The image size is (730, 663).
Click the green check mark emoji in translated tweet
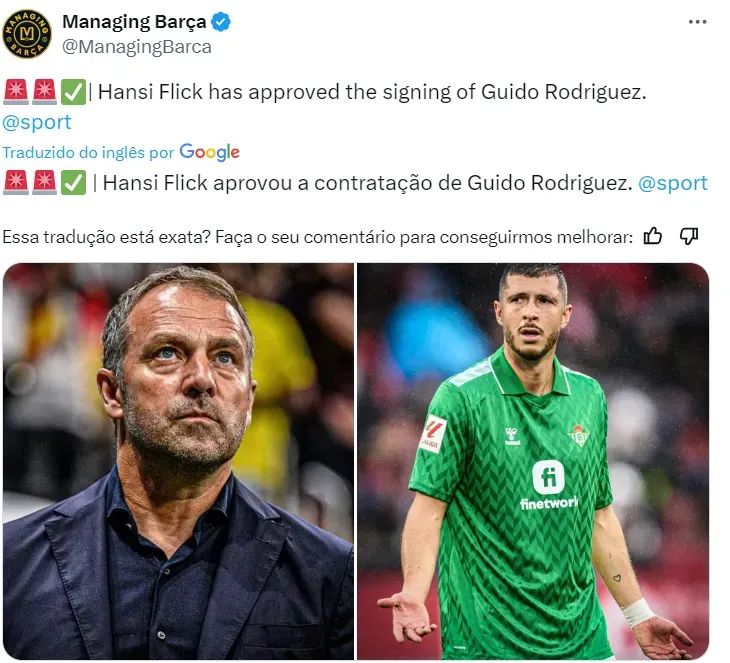(73, 183)
